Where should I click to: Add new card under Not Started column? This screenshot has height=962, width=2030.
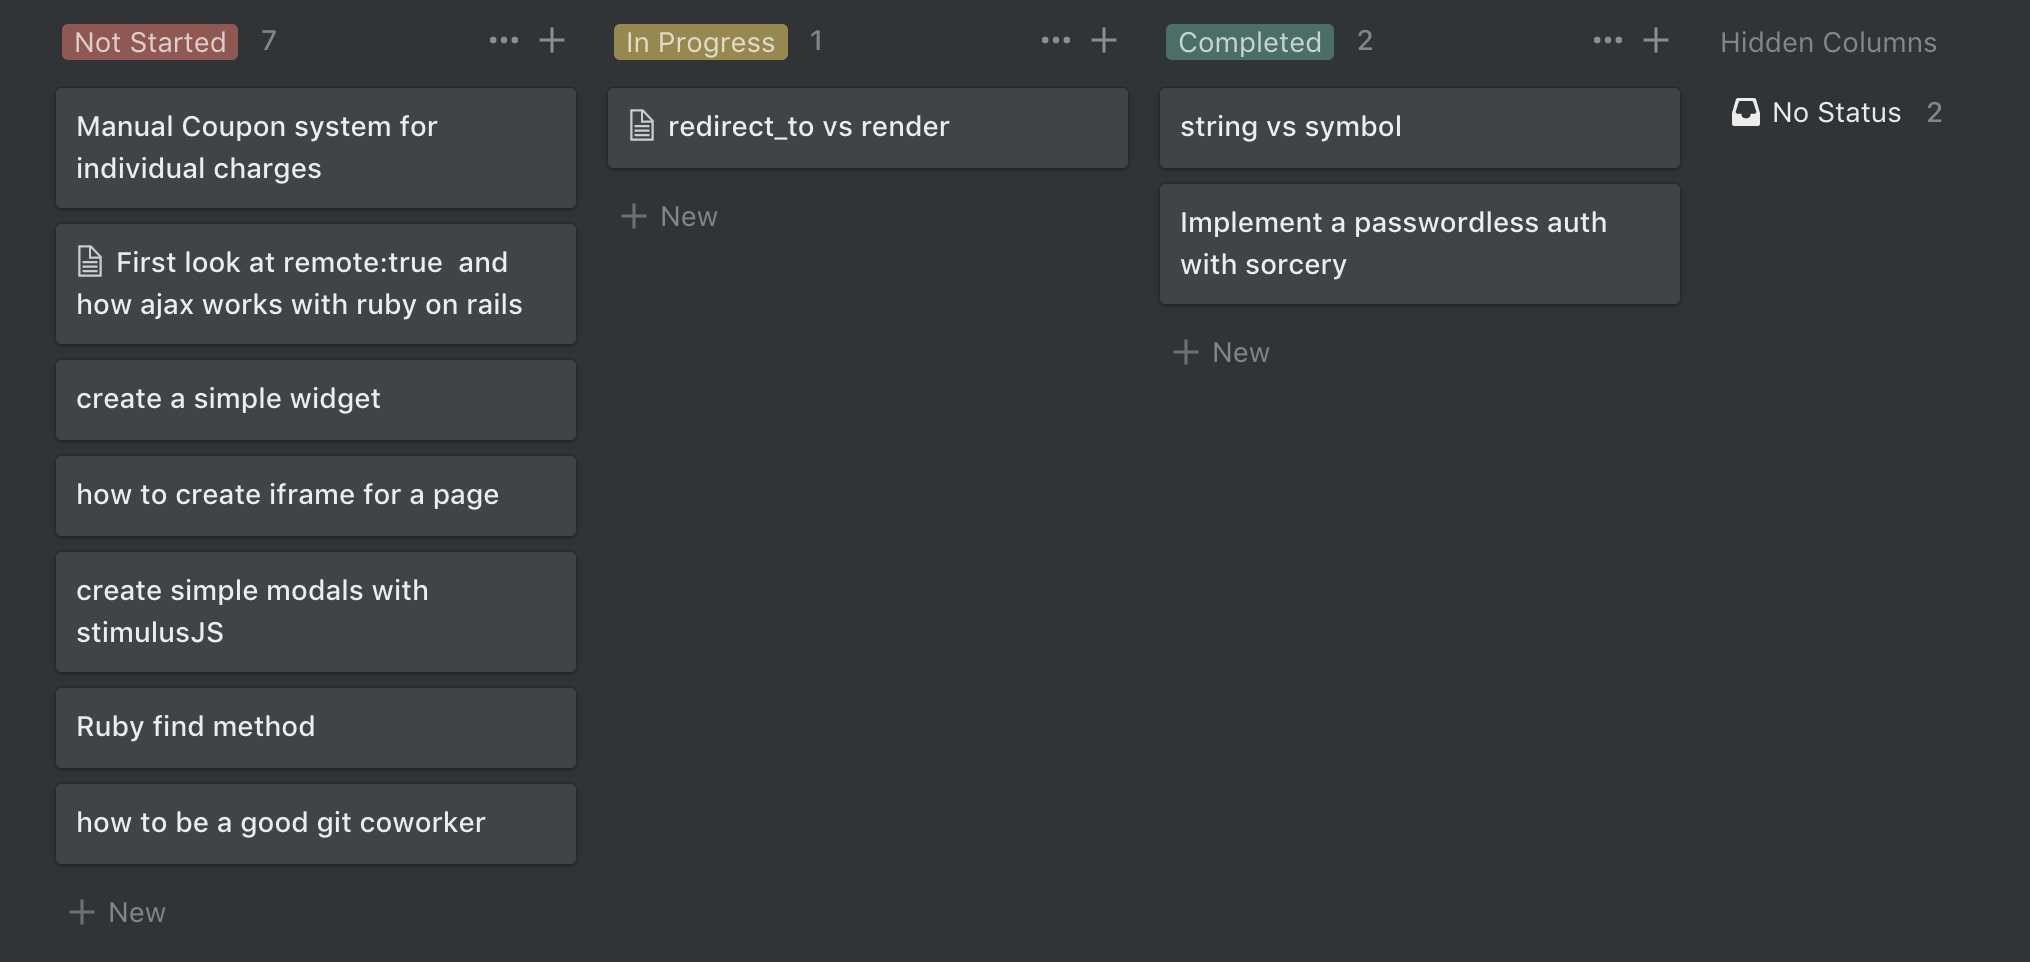coord(118,912)
